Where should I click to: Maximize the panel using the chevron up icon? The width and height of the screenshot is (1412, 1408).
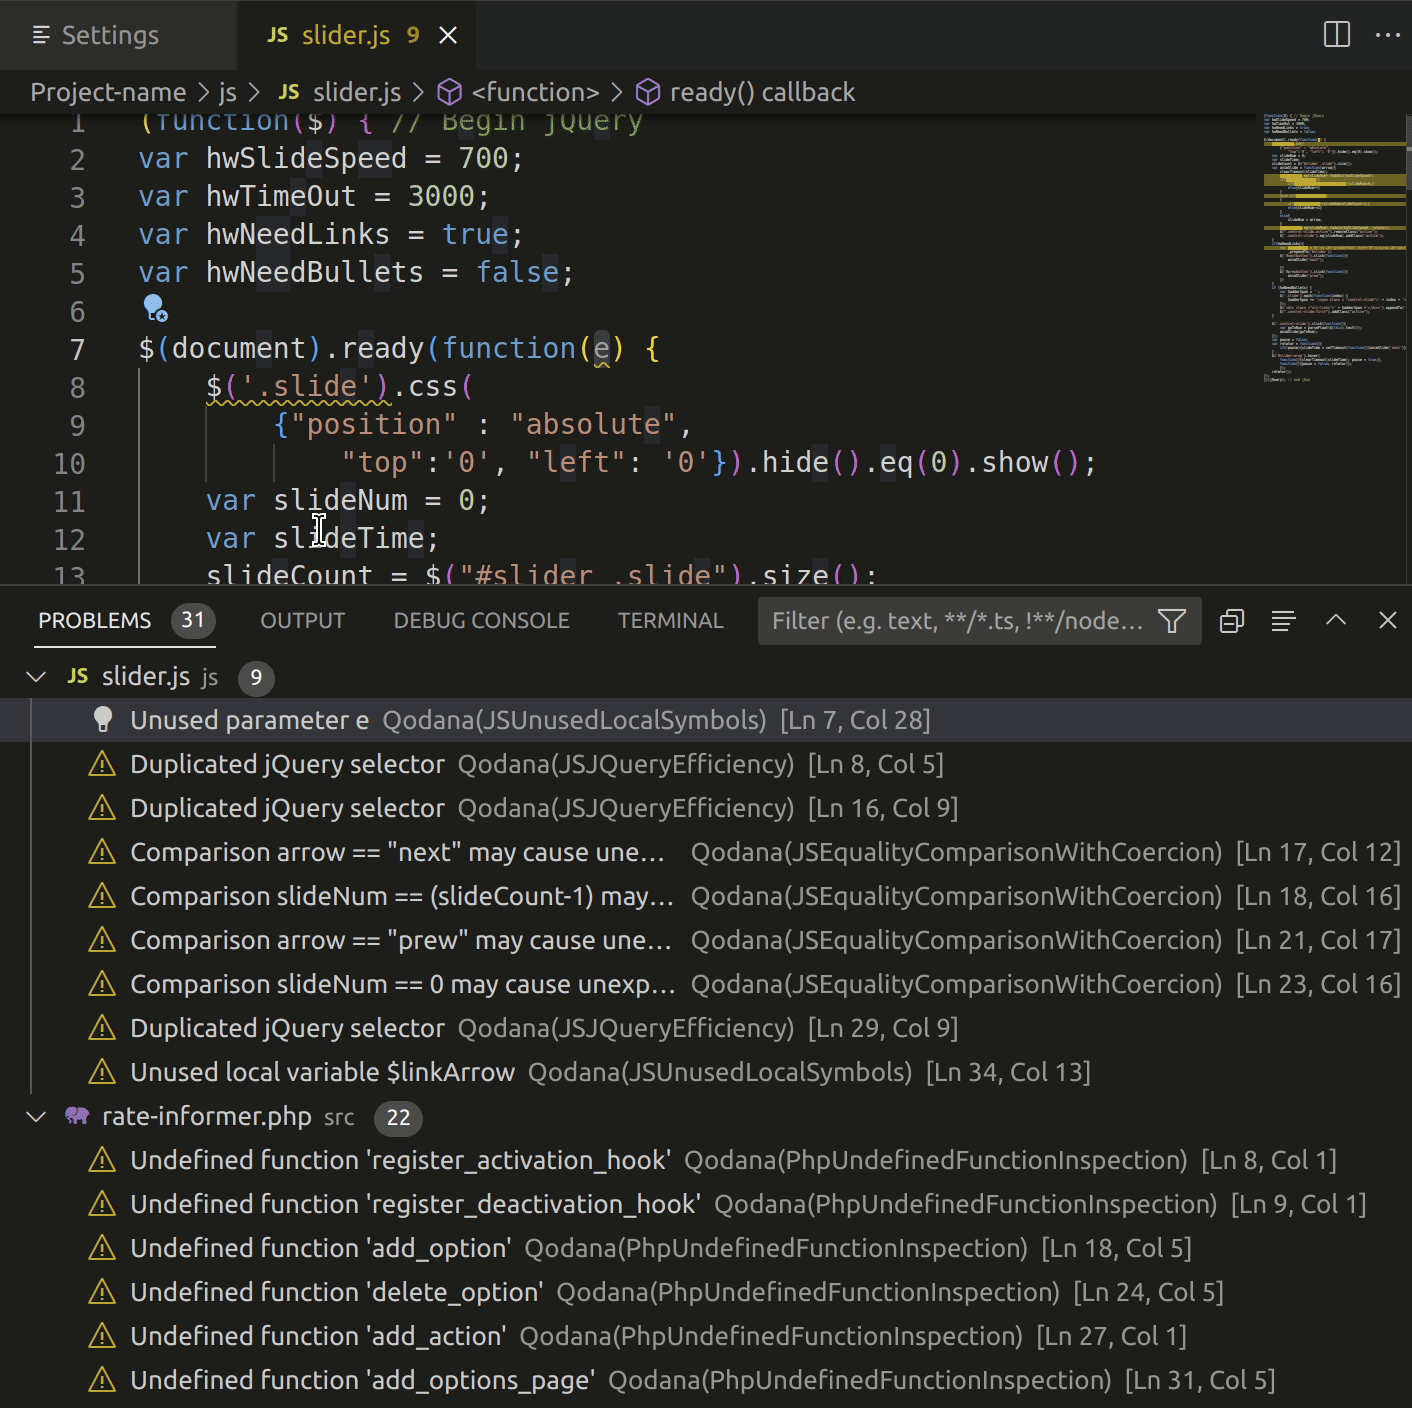coord(1336,620)
